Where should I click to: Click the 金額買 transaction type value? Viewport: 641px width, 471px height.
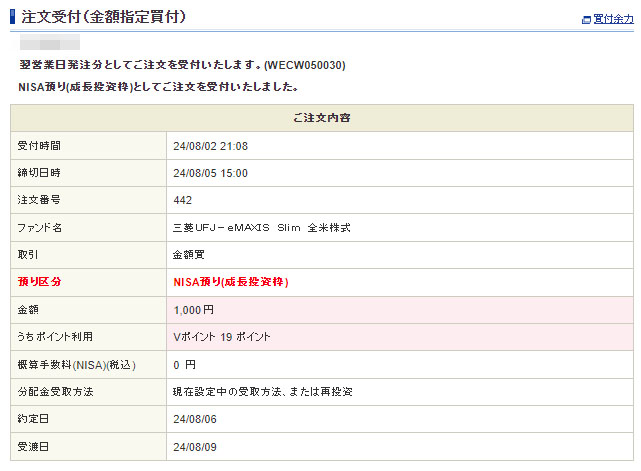(x=189, y=255)
